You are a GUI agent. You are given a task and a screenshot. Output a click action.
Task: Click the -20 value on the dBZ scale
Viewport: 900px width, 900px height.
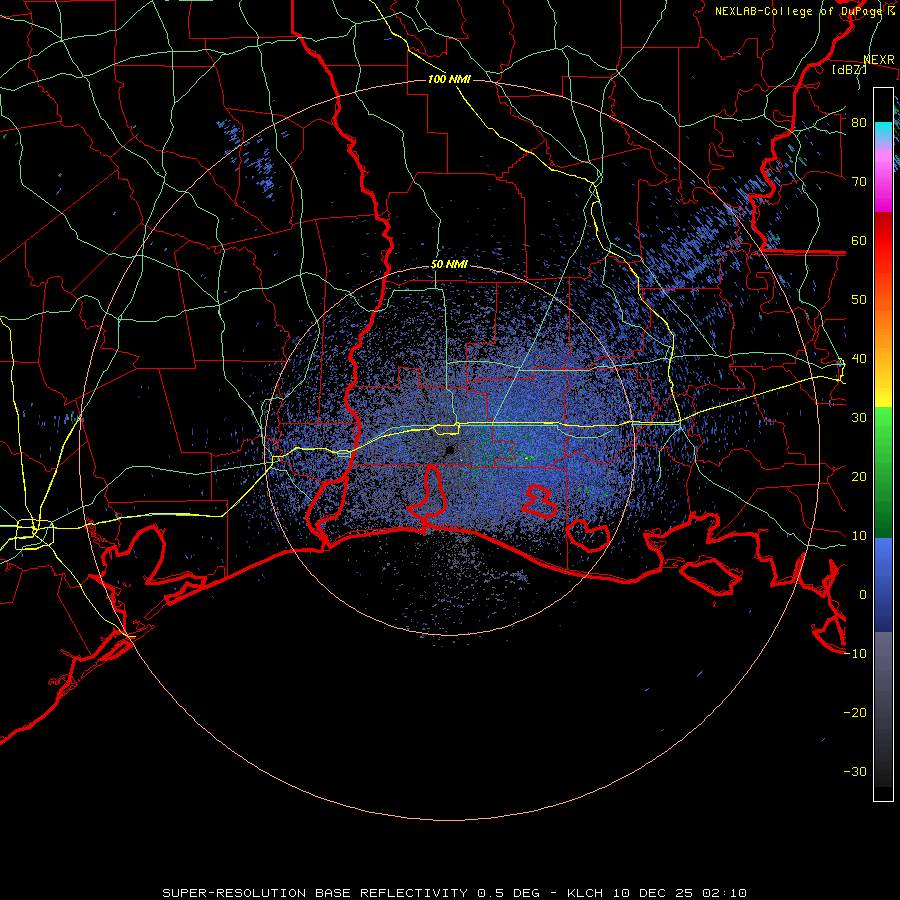[855, 713]
